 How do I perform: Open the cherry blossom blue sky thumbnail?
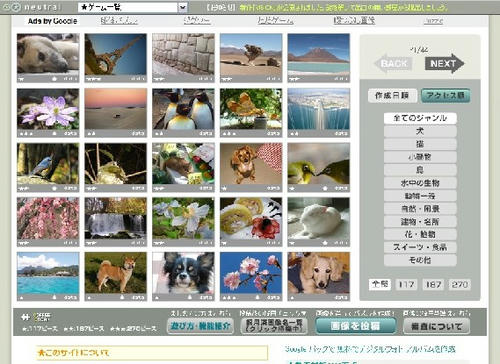pos(251,273)
